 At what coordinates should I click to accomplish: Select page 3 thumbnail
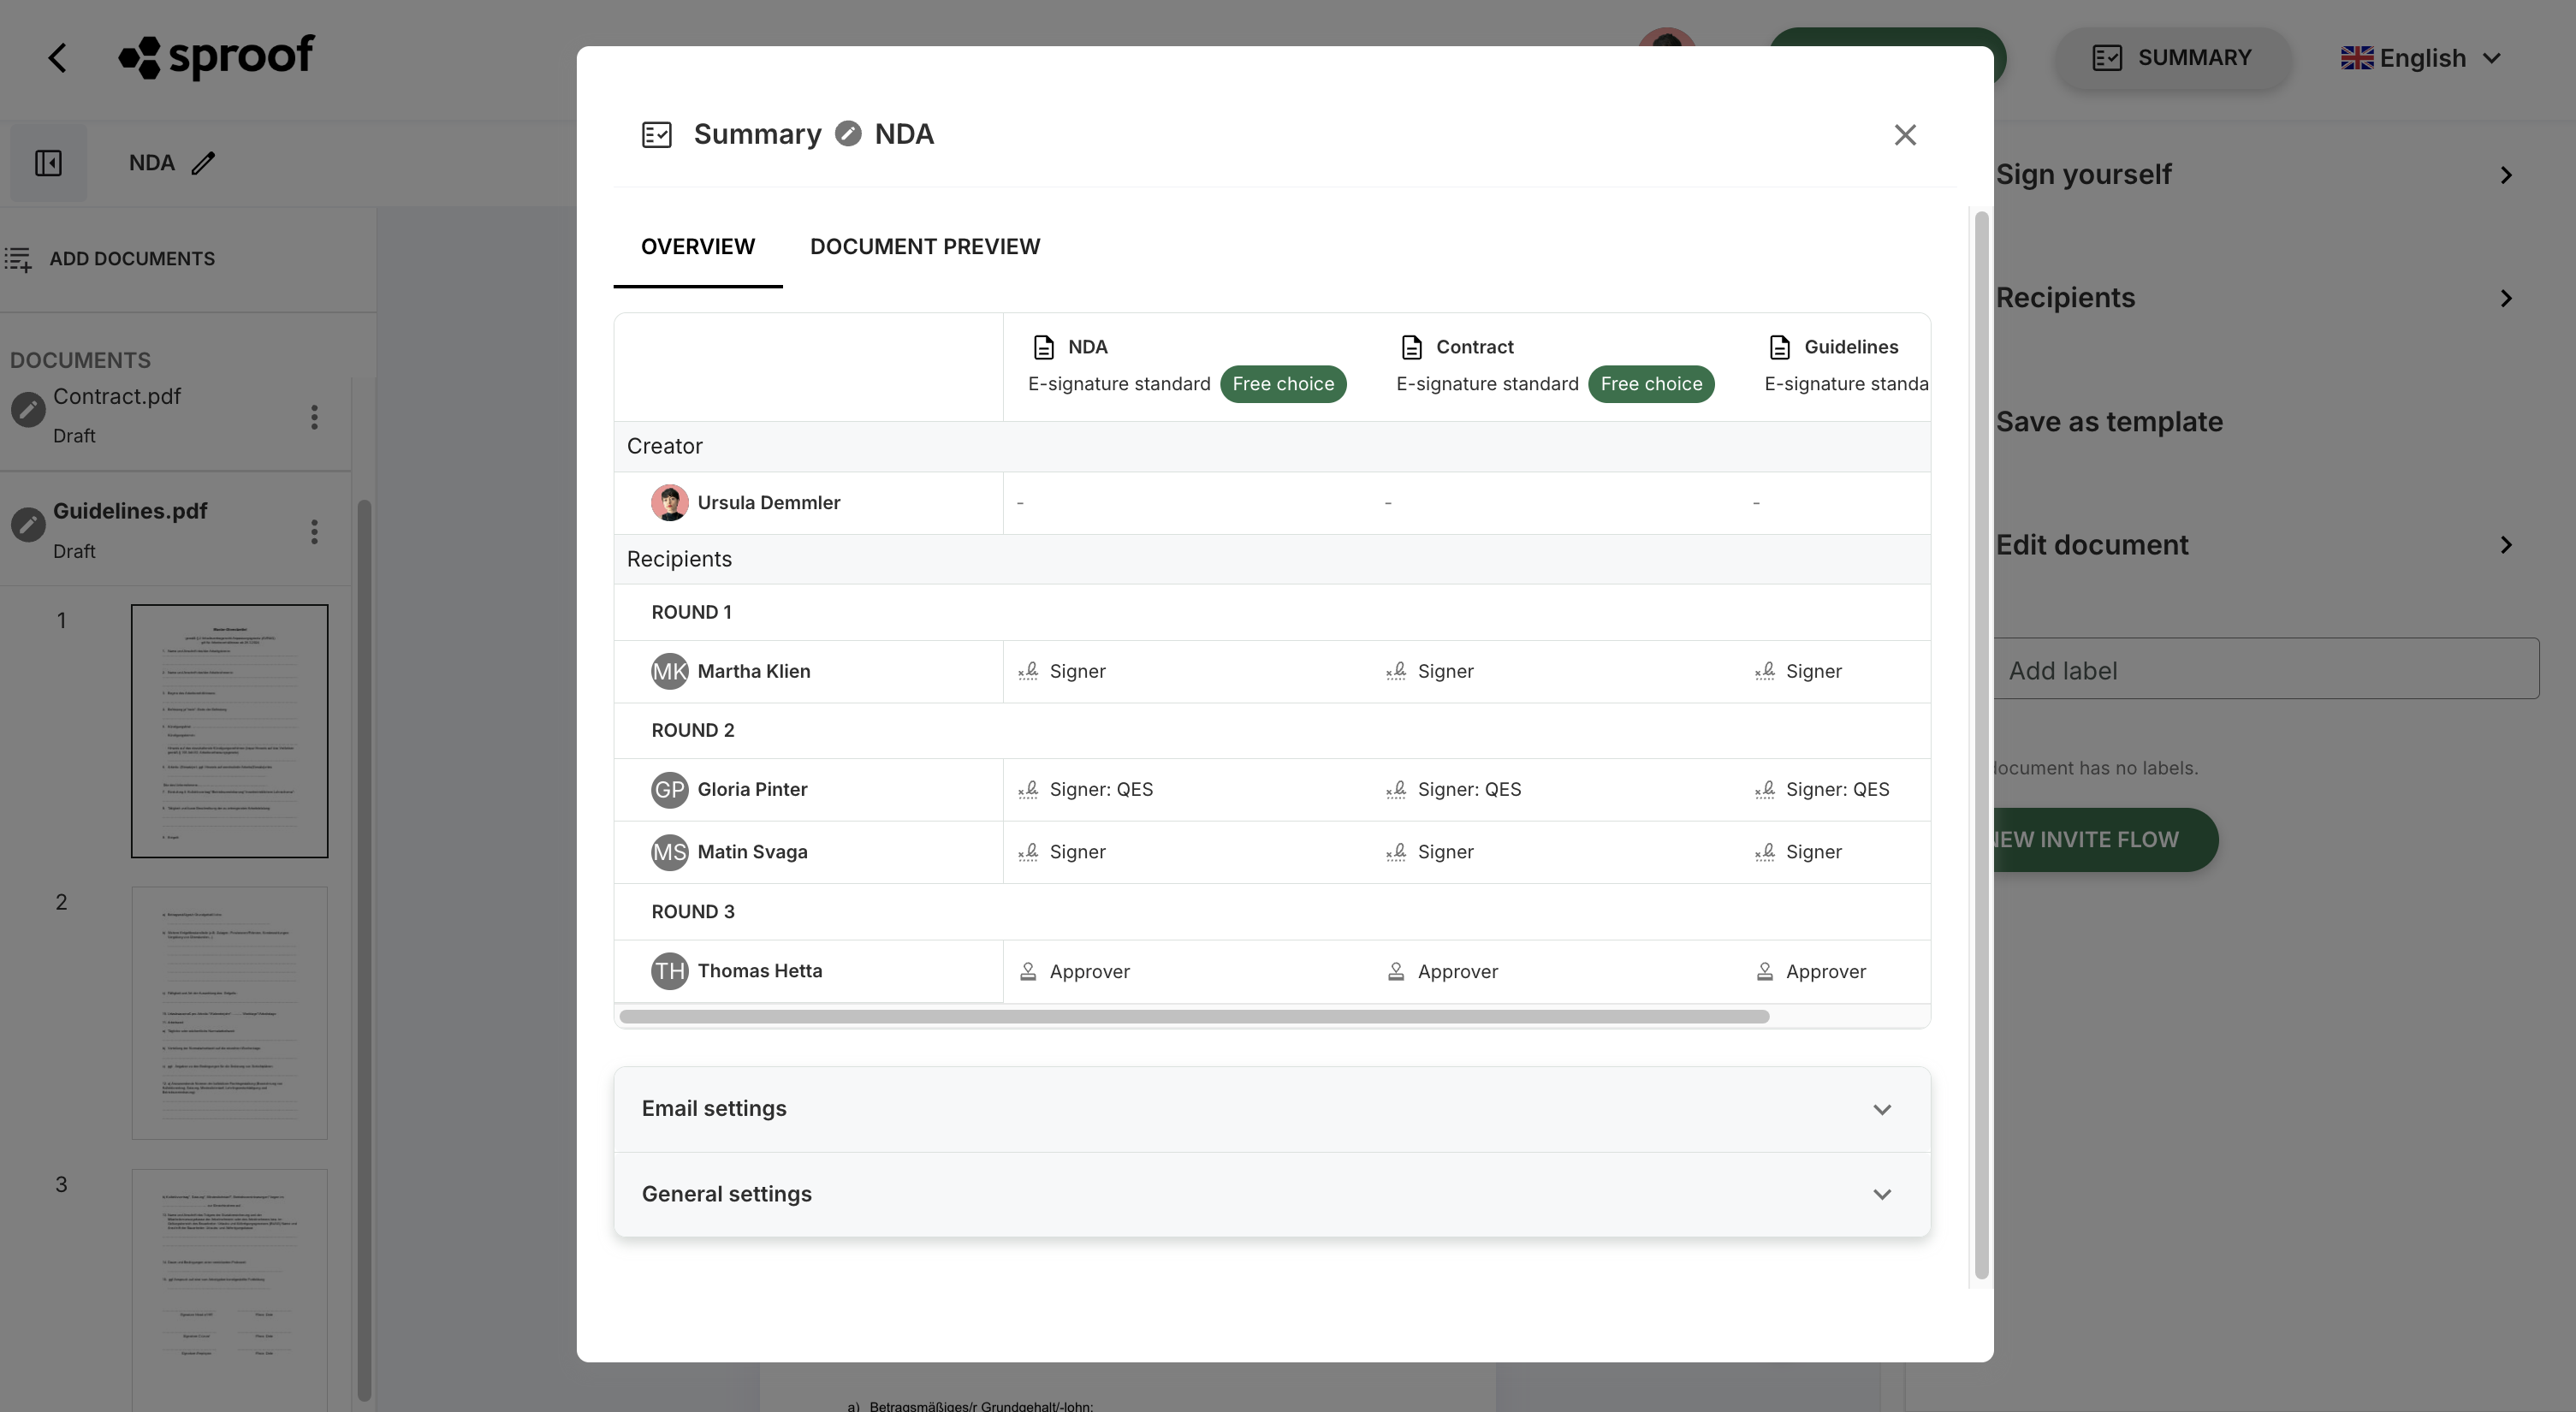(229, 1290)
